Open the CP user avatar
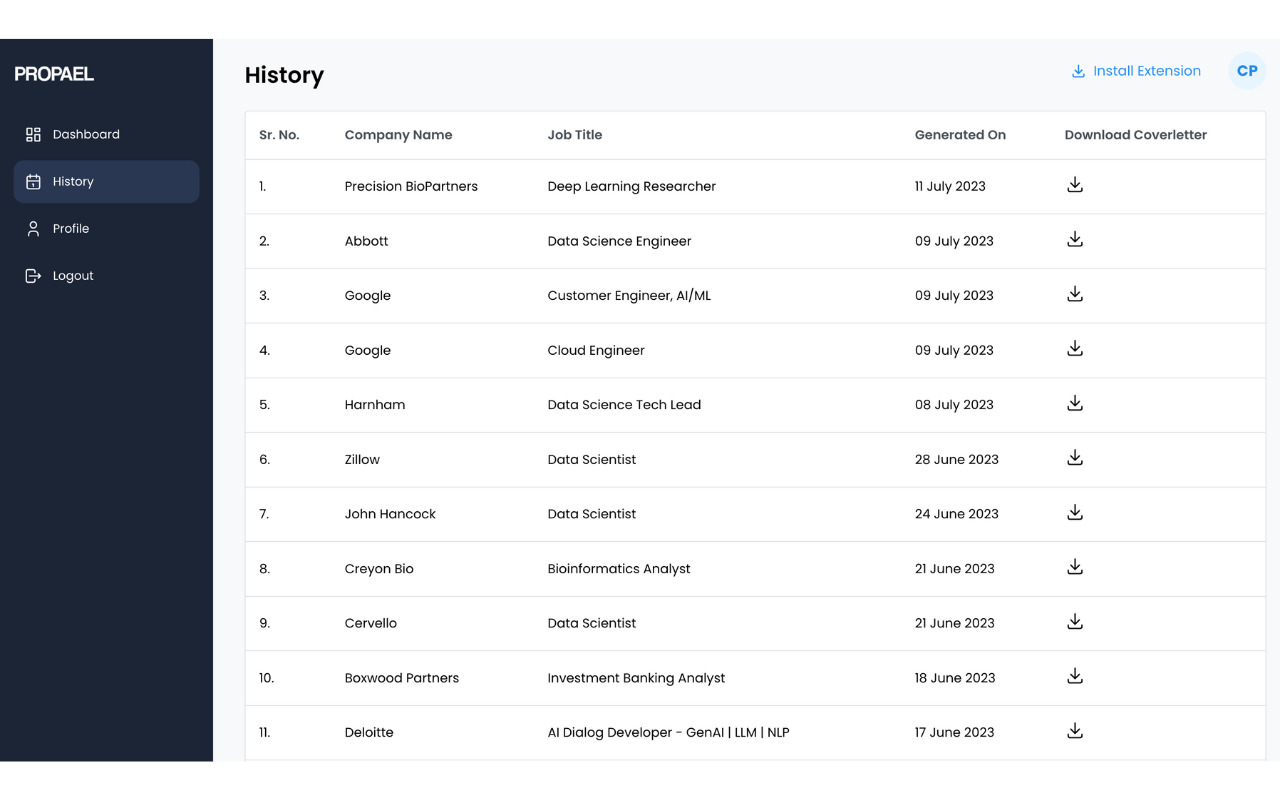 click(x=1247, y=71)
